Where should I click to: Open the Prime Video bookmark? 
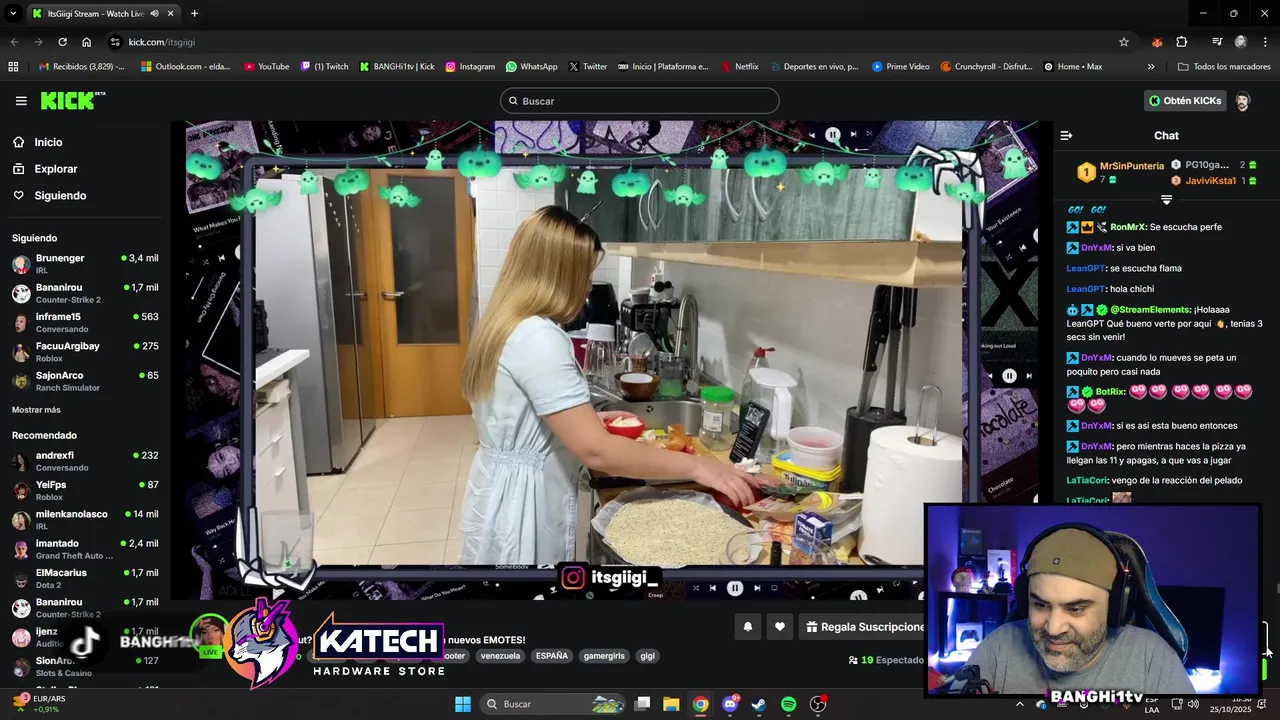901,67
